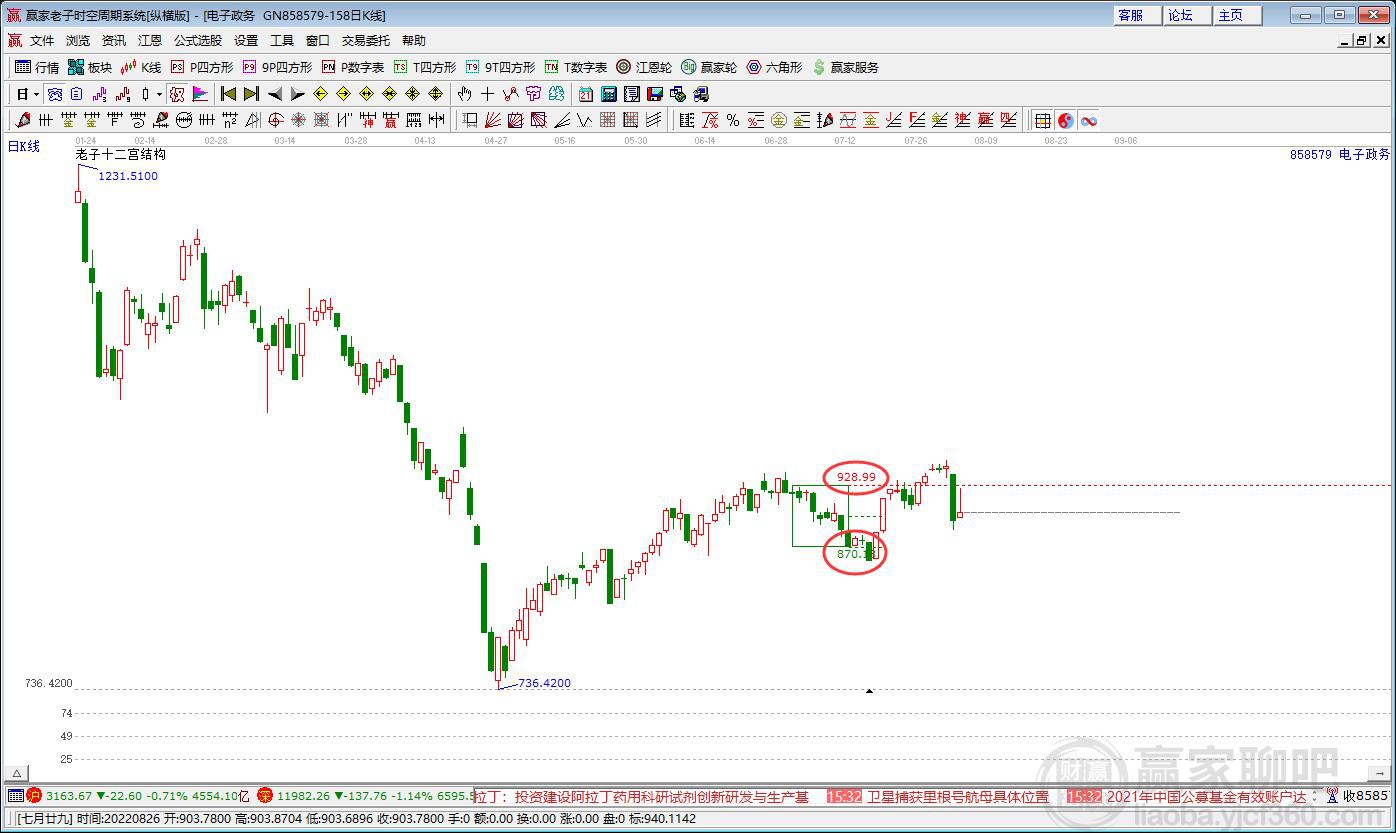Click the 858579 电子政务 stock label

[1340, 155]
